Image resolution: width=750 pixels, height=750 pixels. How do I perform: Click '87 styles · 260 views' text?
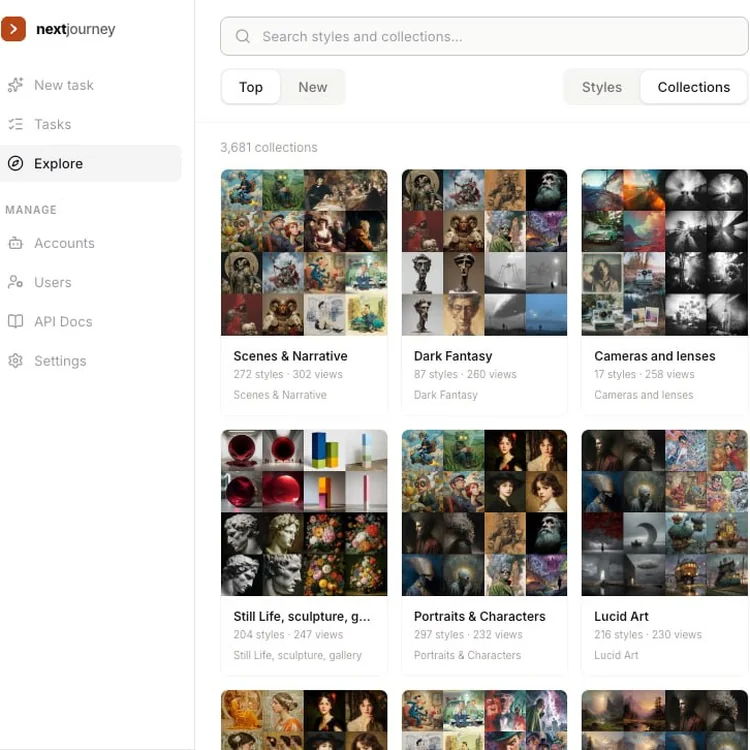[x=465, y=374]
